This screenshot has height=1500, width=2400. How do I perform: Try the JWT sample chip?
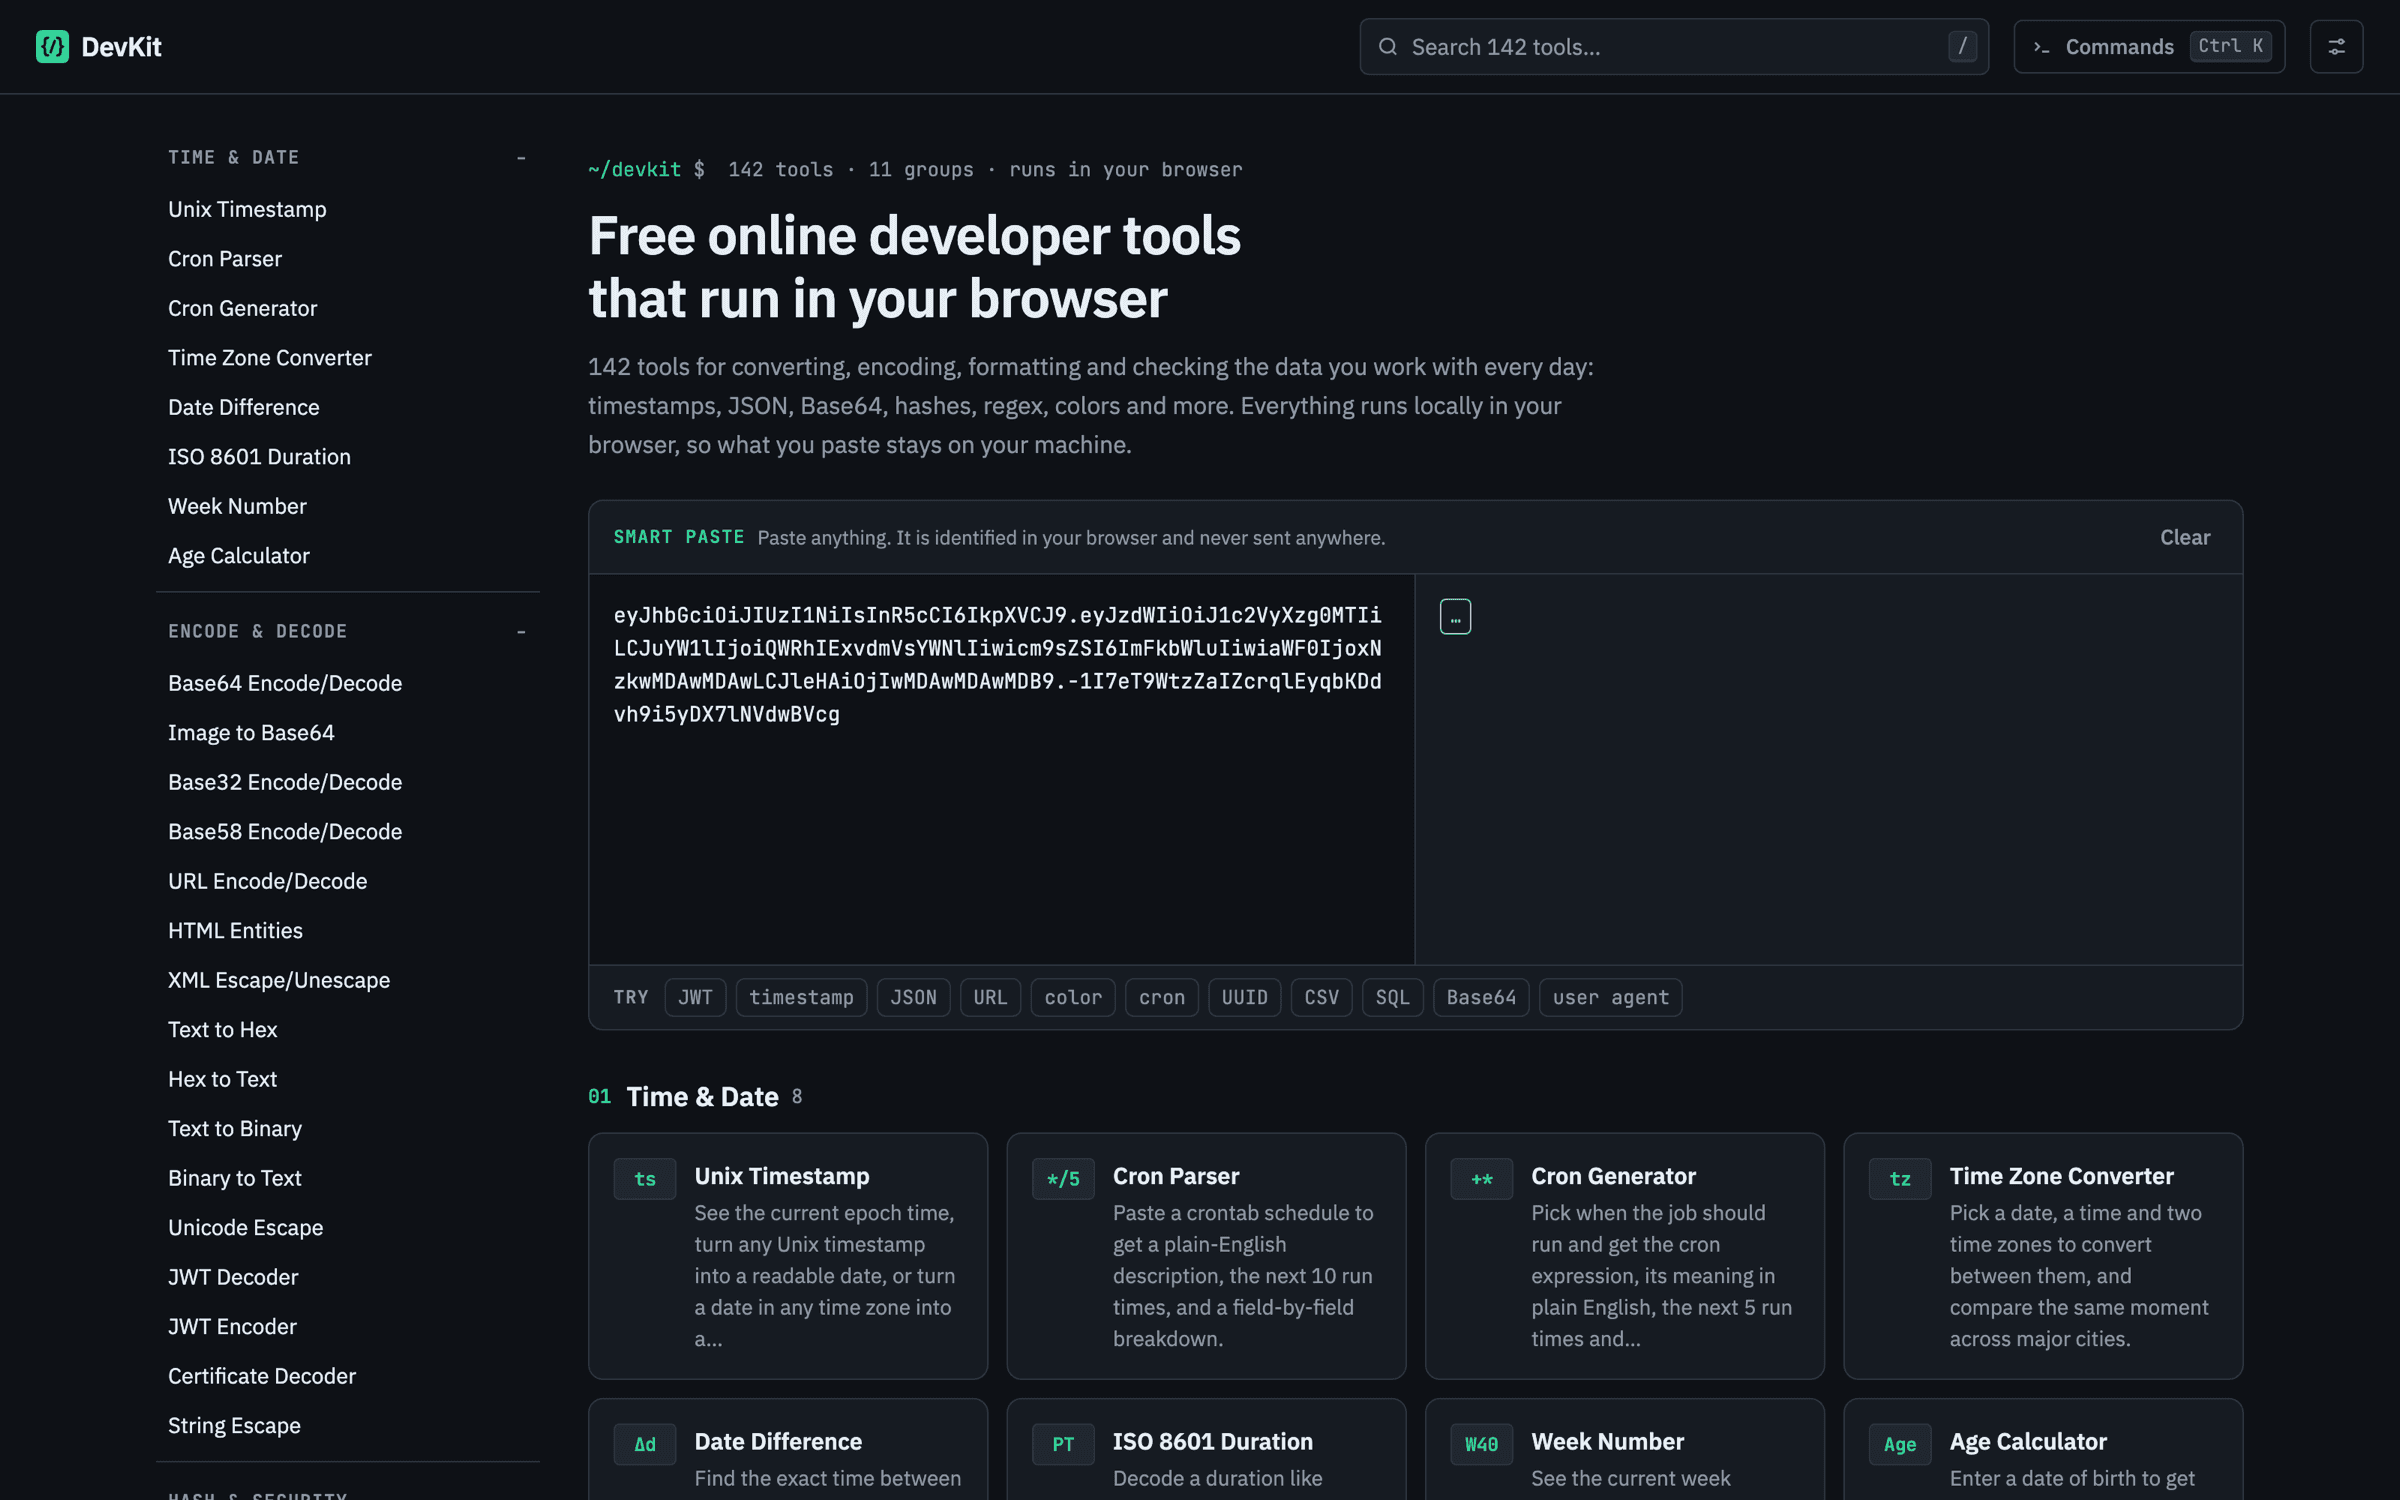tap(695, 997)
